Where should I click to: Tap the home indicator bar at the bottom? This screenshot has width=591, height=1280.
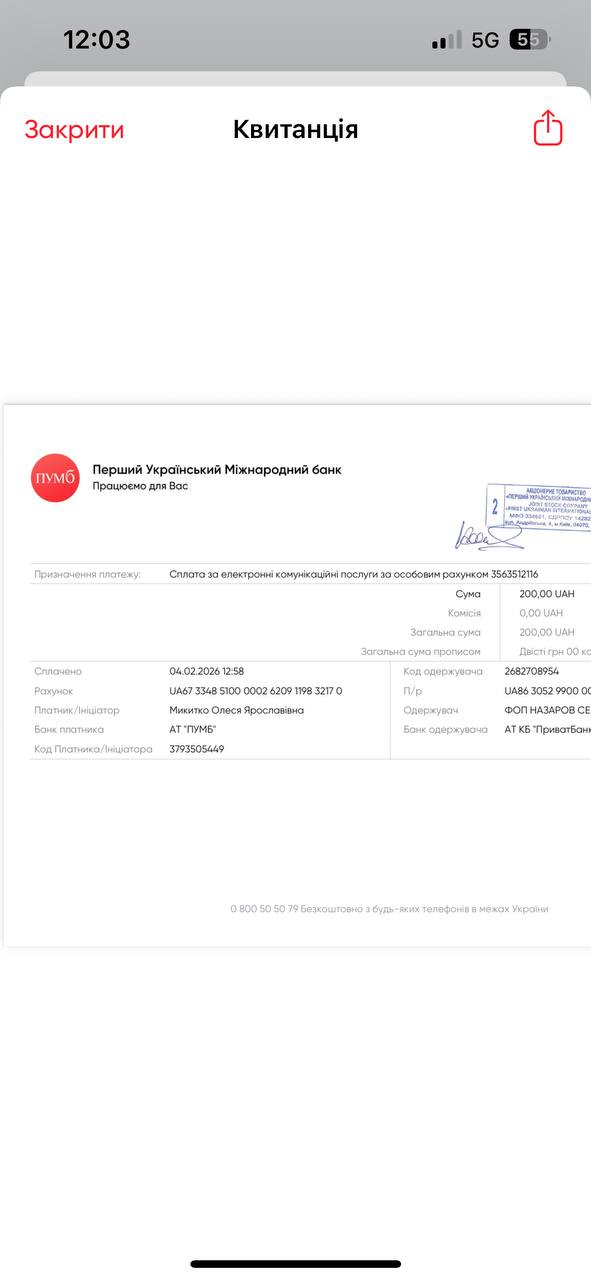[x=296, y=1264]
